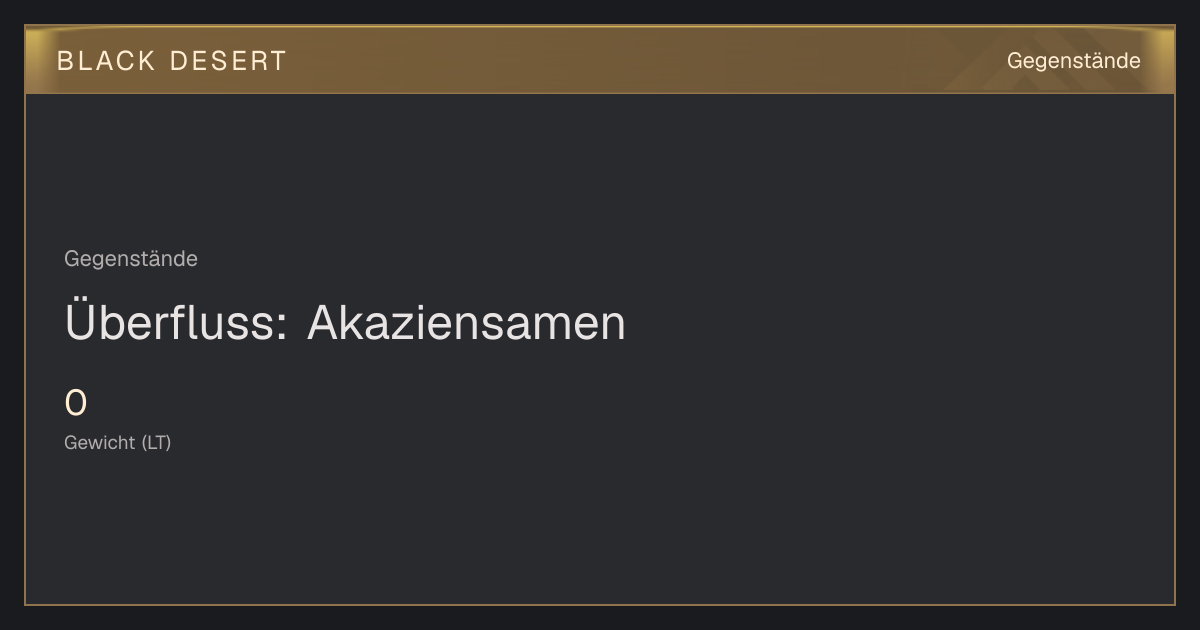Image resolution: width=1200 pixels, height=630 pixels.
Task: Click the gold header banner's empty middle
Action: pyautogui.click(x=640, y=61)
